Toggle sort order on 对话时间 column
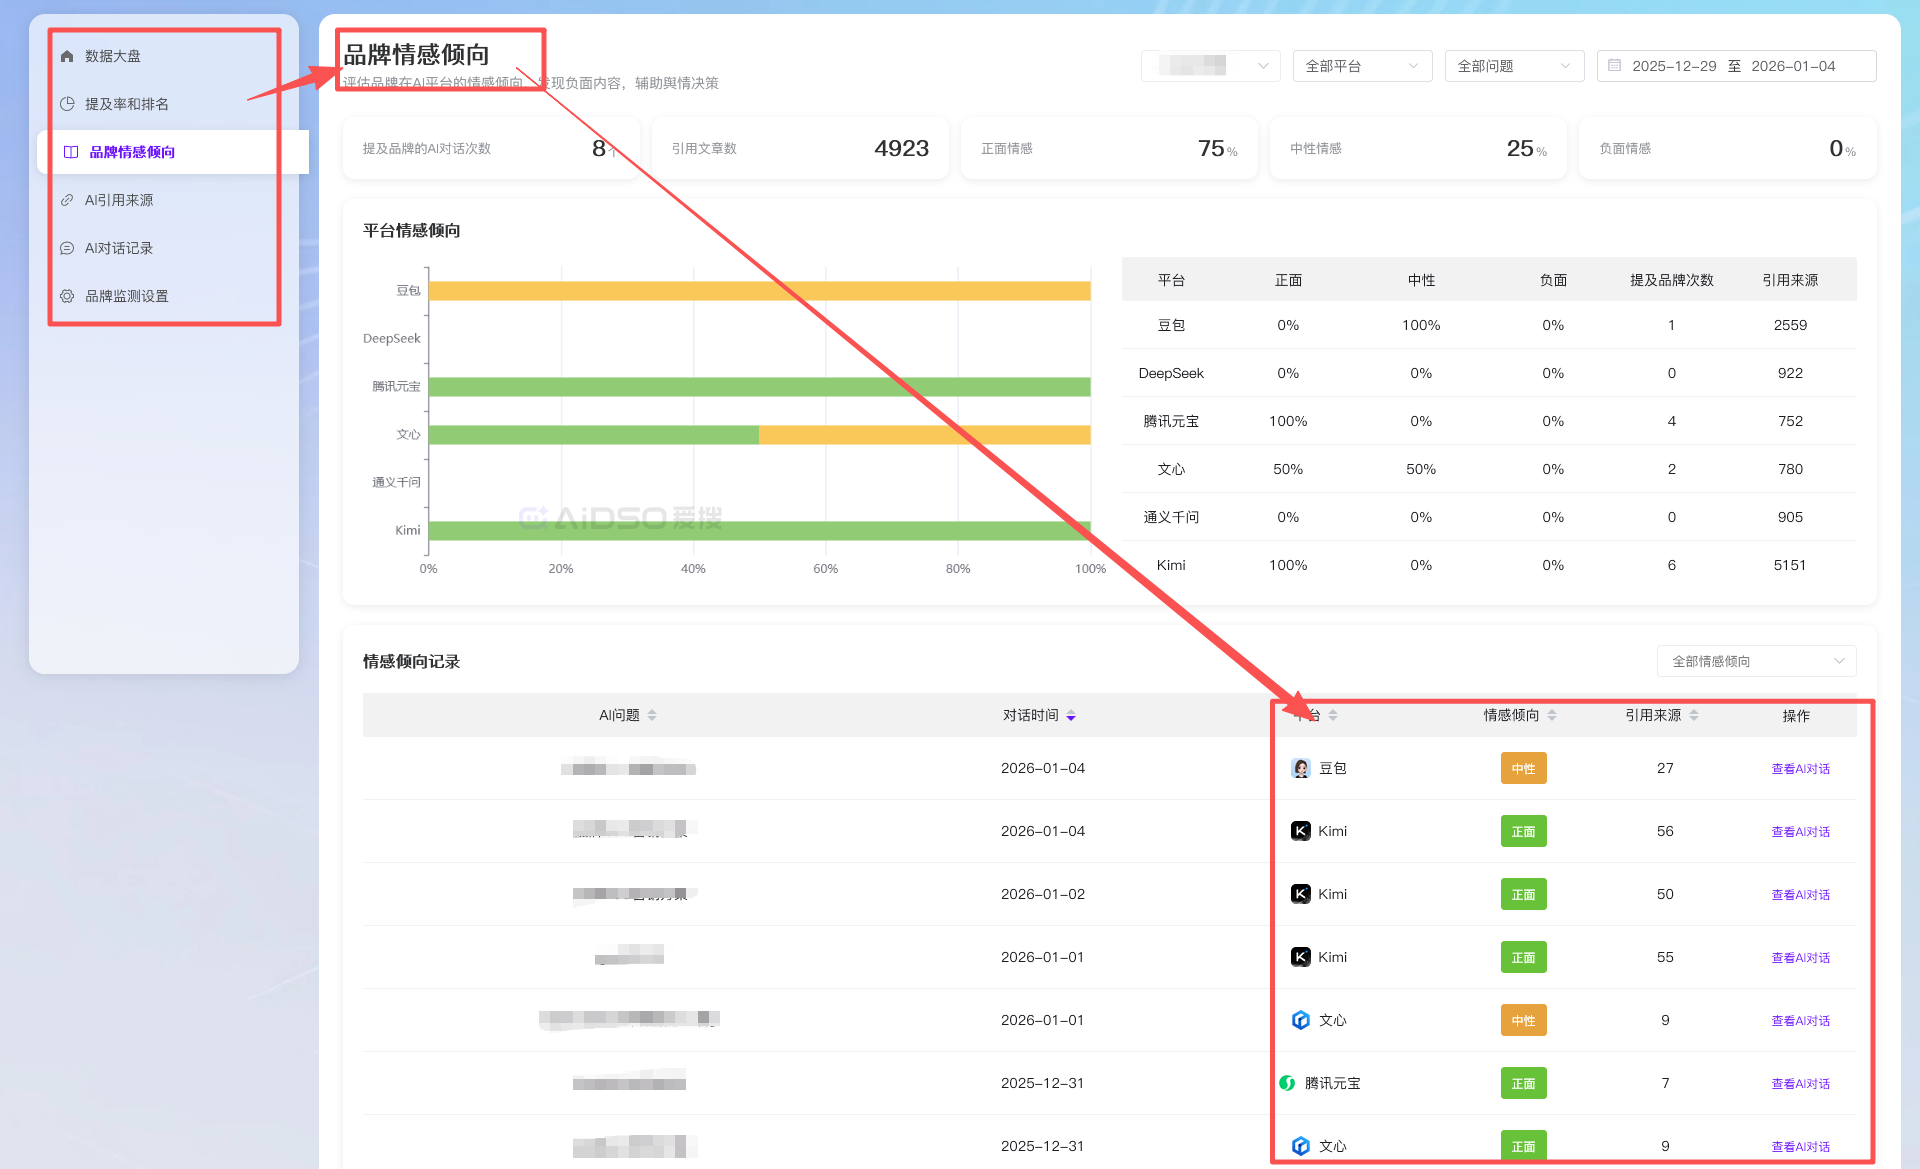The width and height of the screenshot is (1920, 1169). [1071, 715]
